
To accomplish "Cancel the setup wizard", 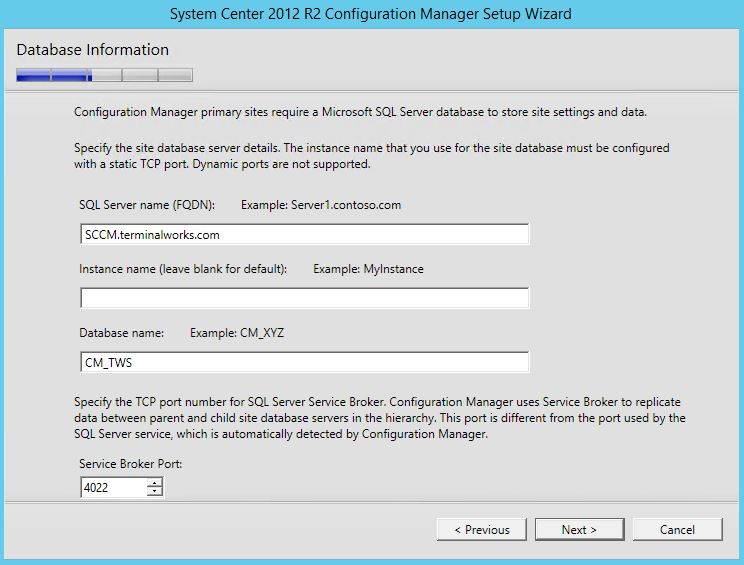I will 678,529.
